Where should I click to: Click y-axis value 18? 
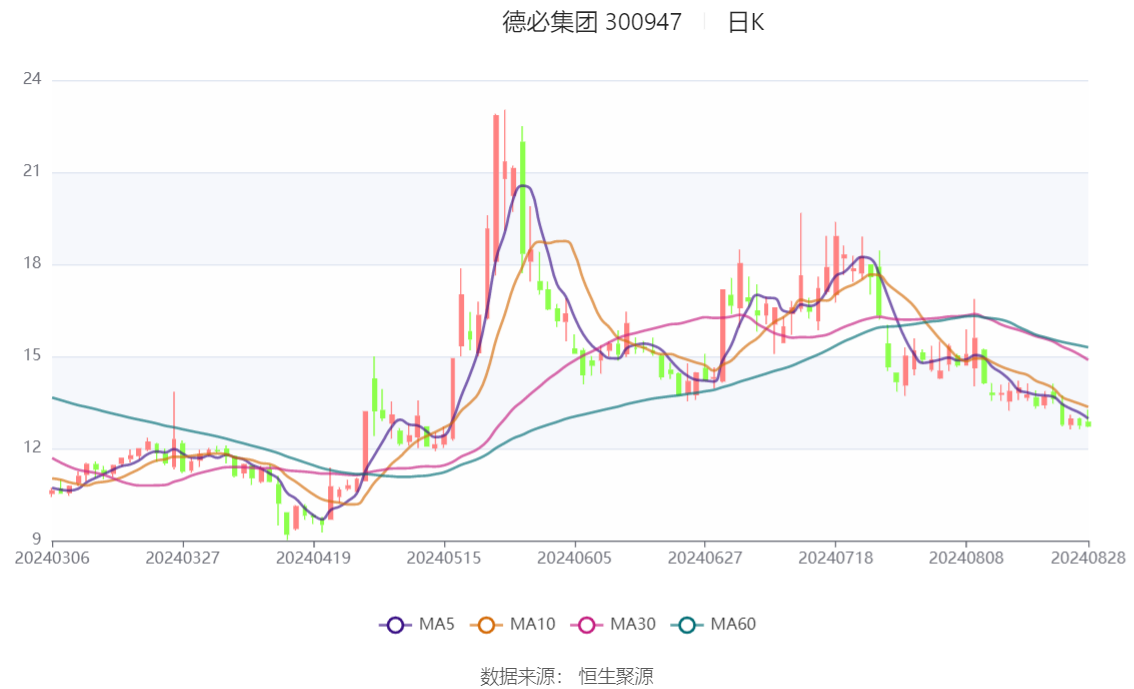point(32,263)
